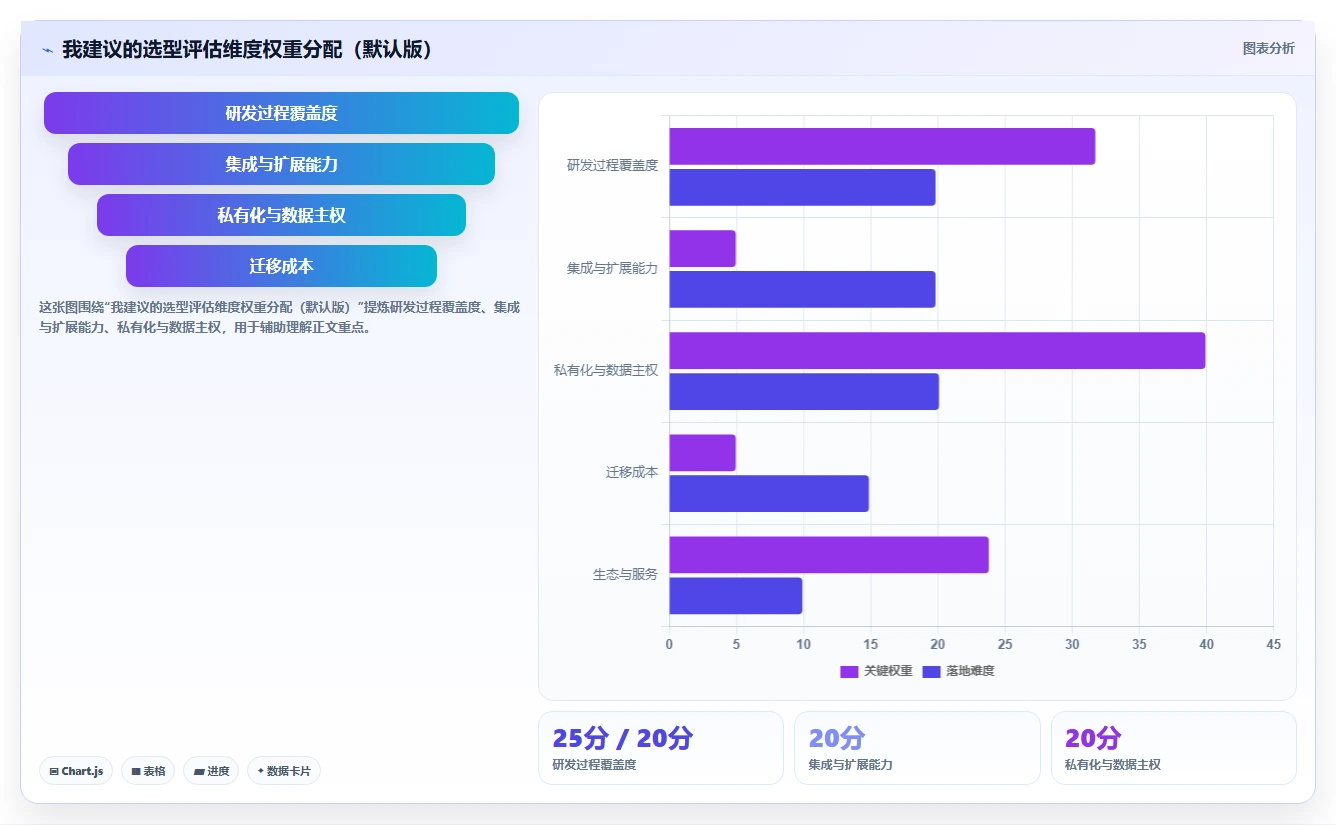Screen dimensions: 1336x825
Task: Click the x-axis tick labeled 25
Action: click(x=1004, y=644)
